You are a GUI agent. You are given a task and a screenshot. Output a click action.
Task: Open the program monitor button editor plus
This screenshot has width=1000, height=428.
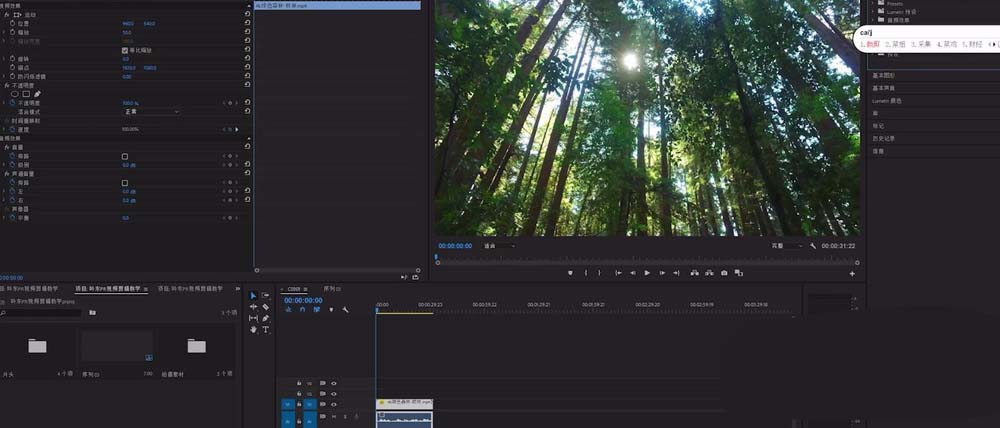[x=852, y=273]
